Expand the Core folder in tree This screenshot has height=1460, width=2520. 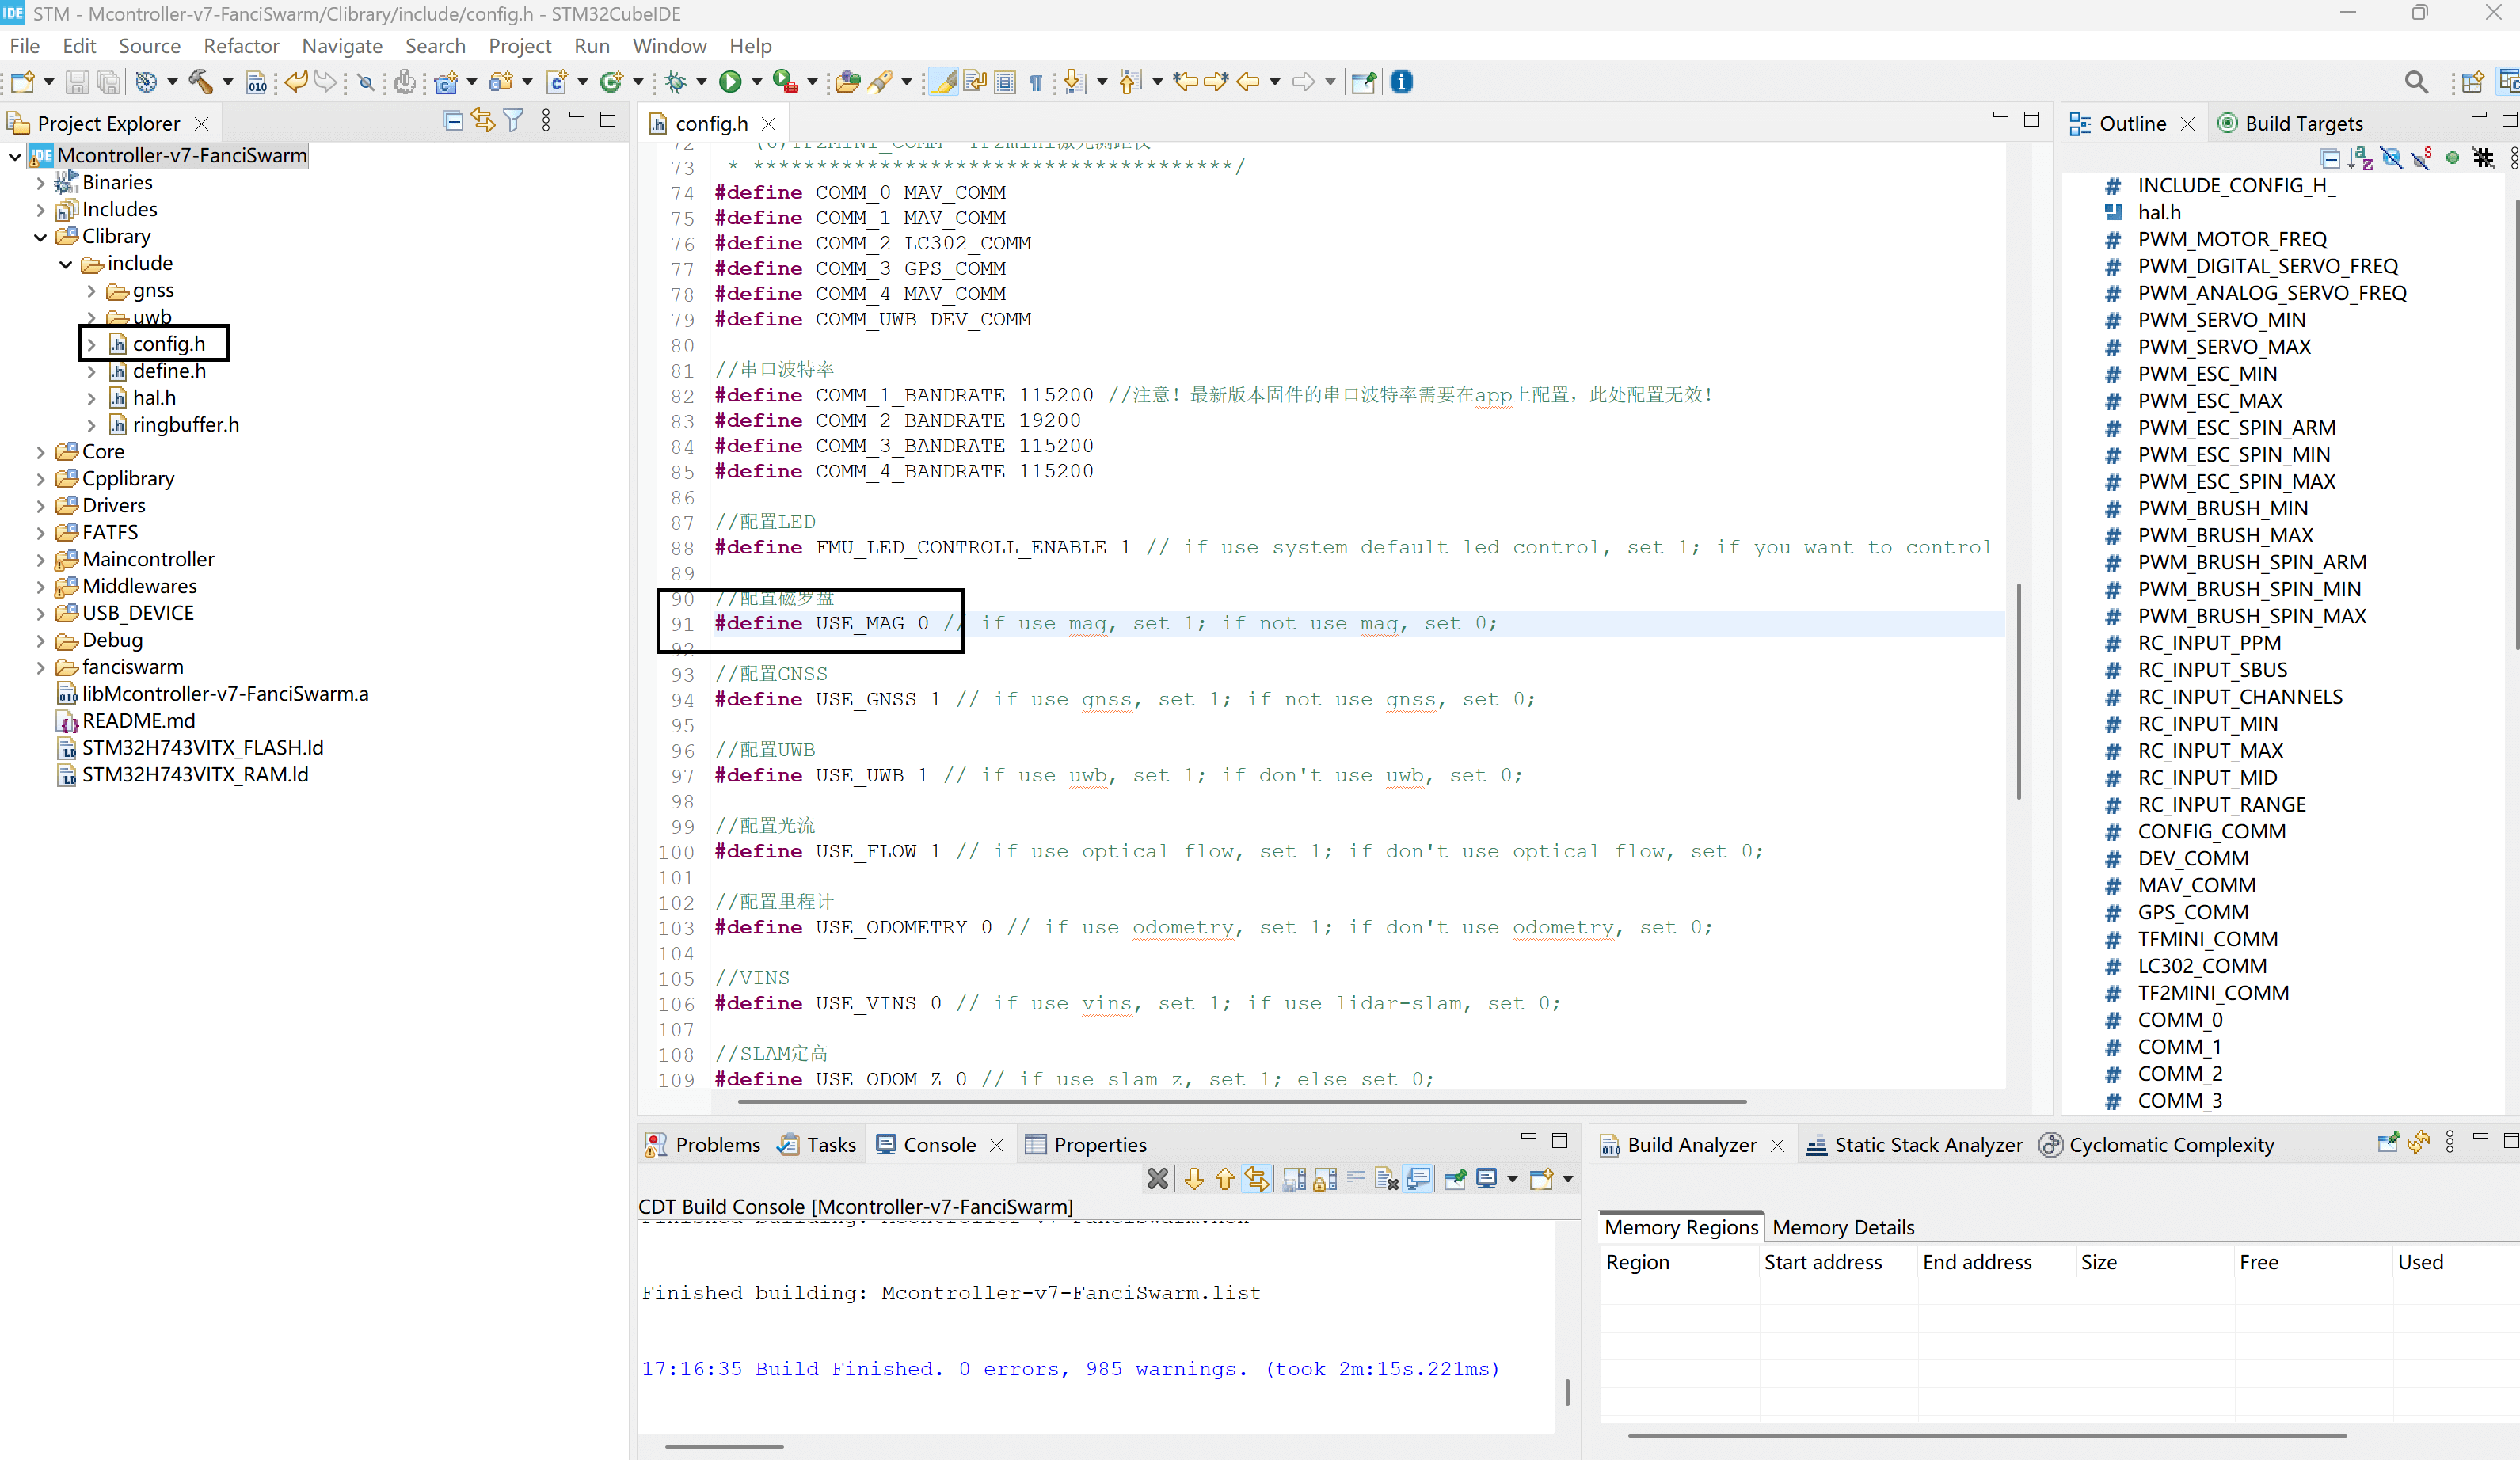(40, 452)
